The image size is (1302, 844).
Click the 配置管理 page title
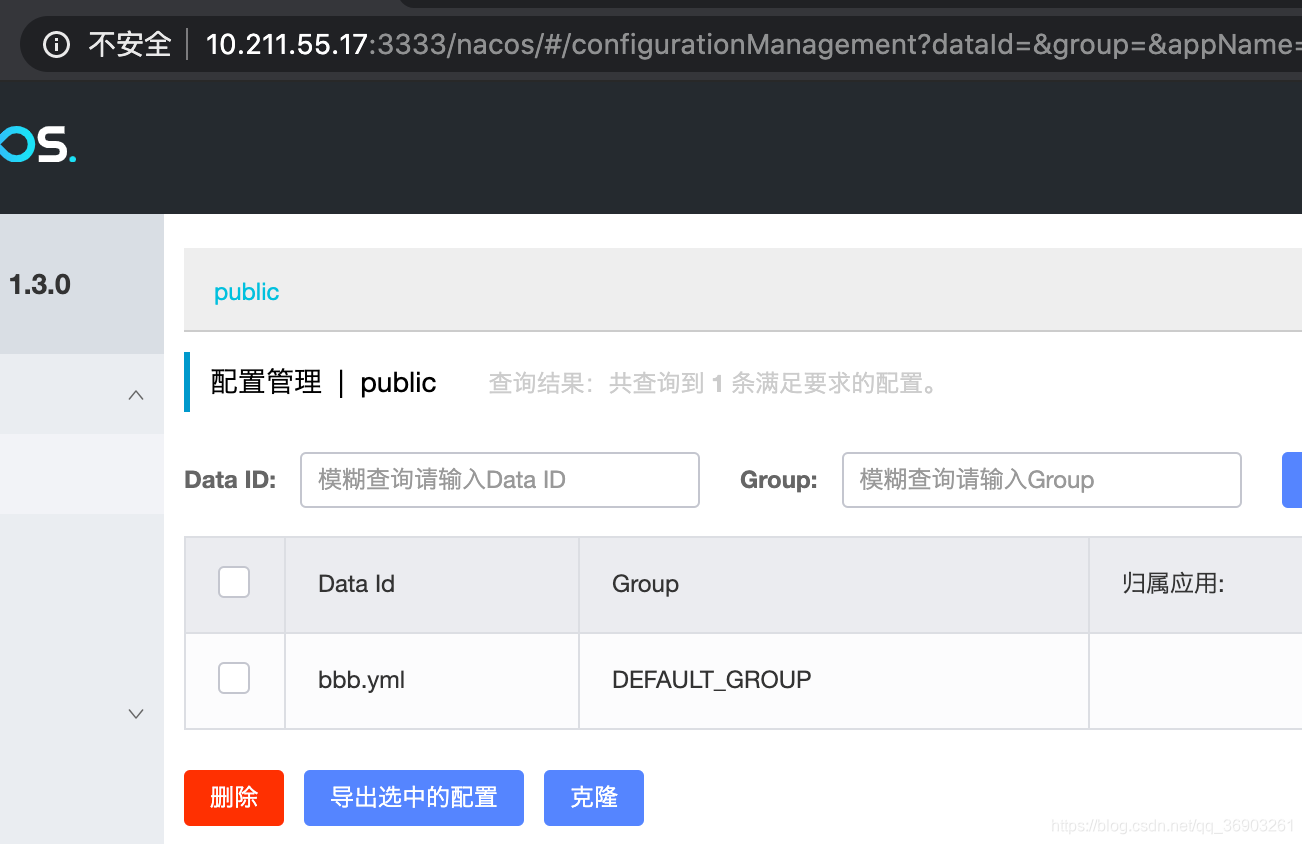pos(266,382)
